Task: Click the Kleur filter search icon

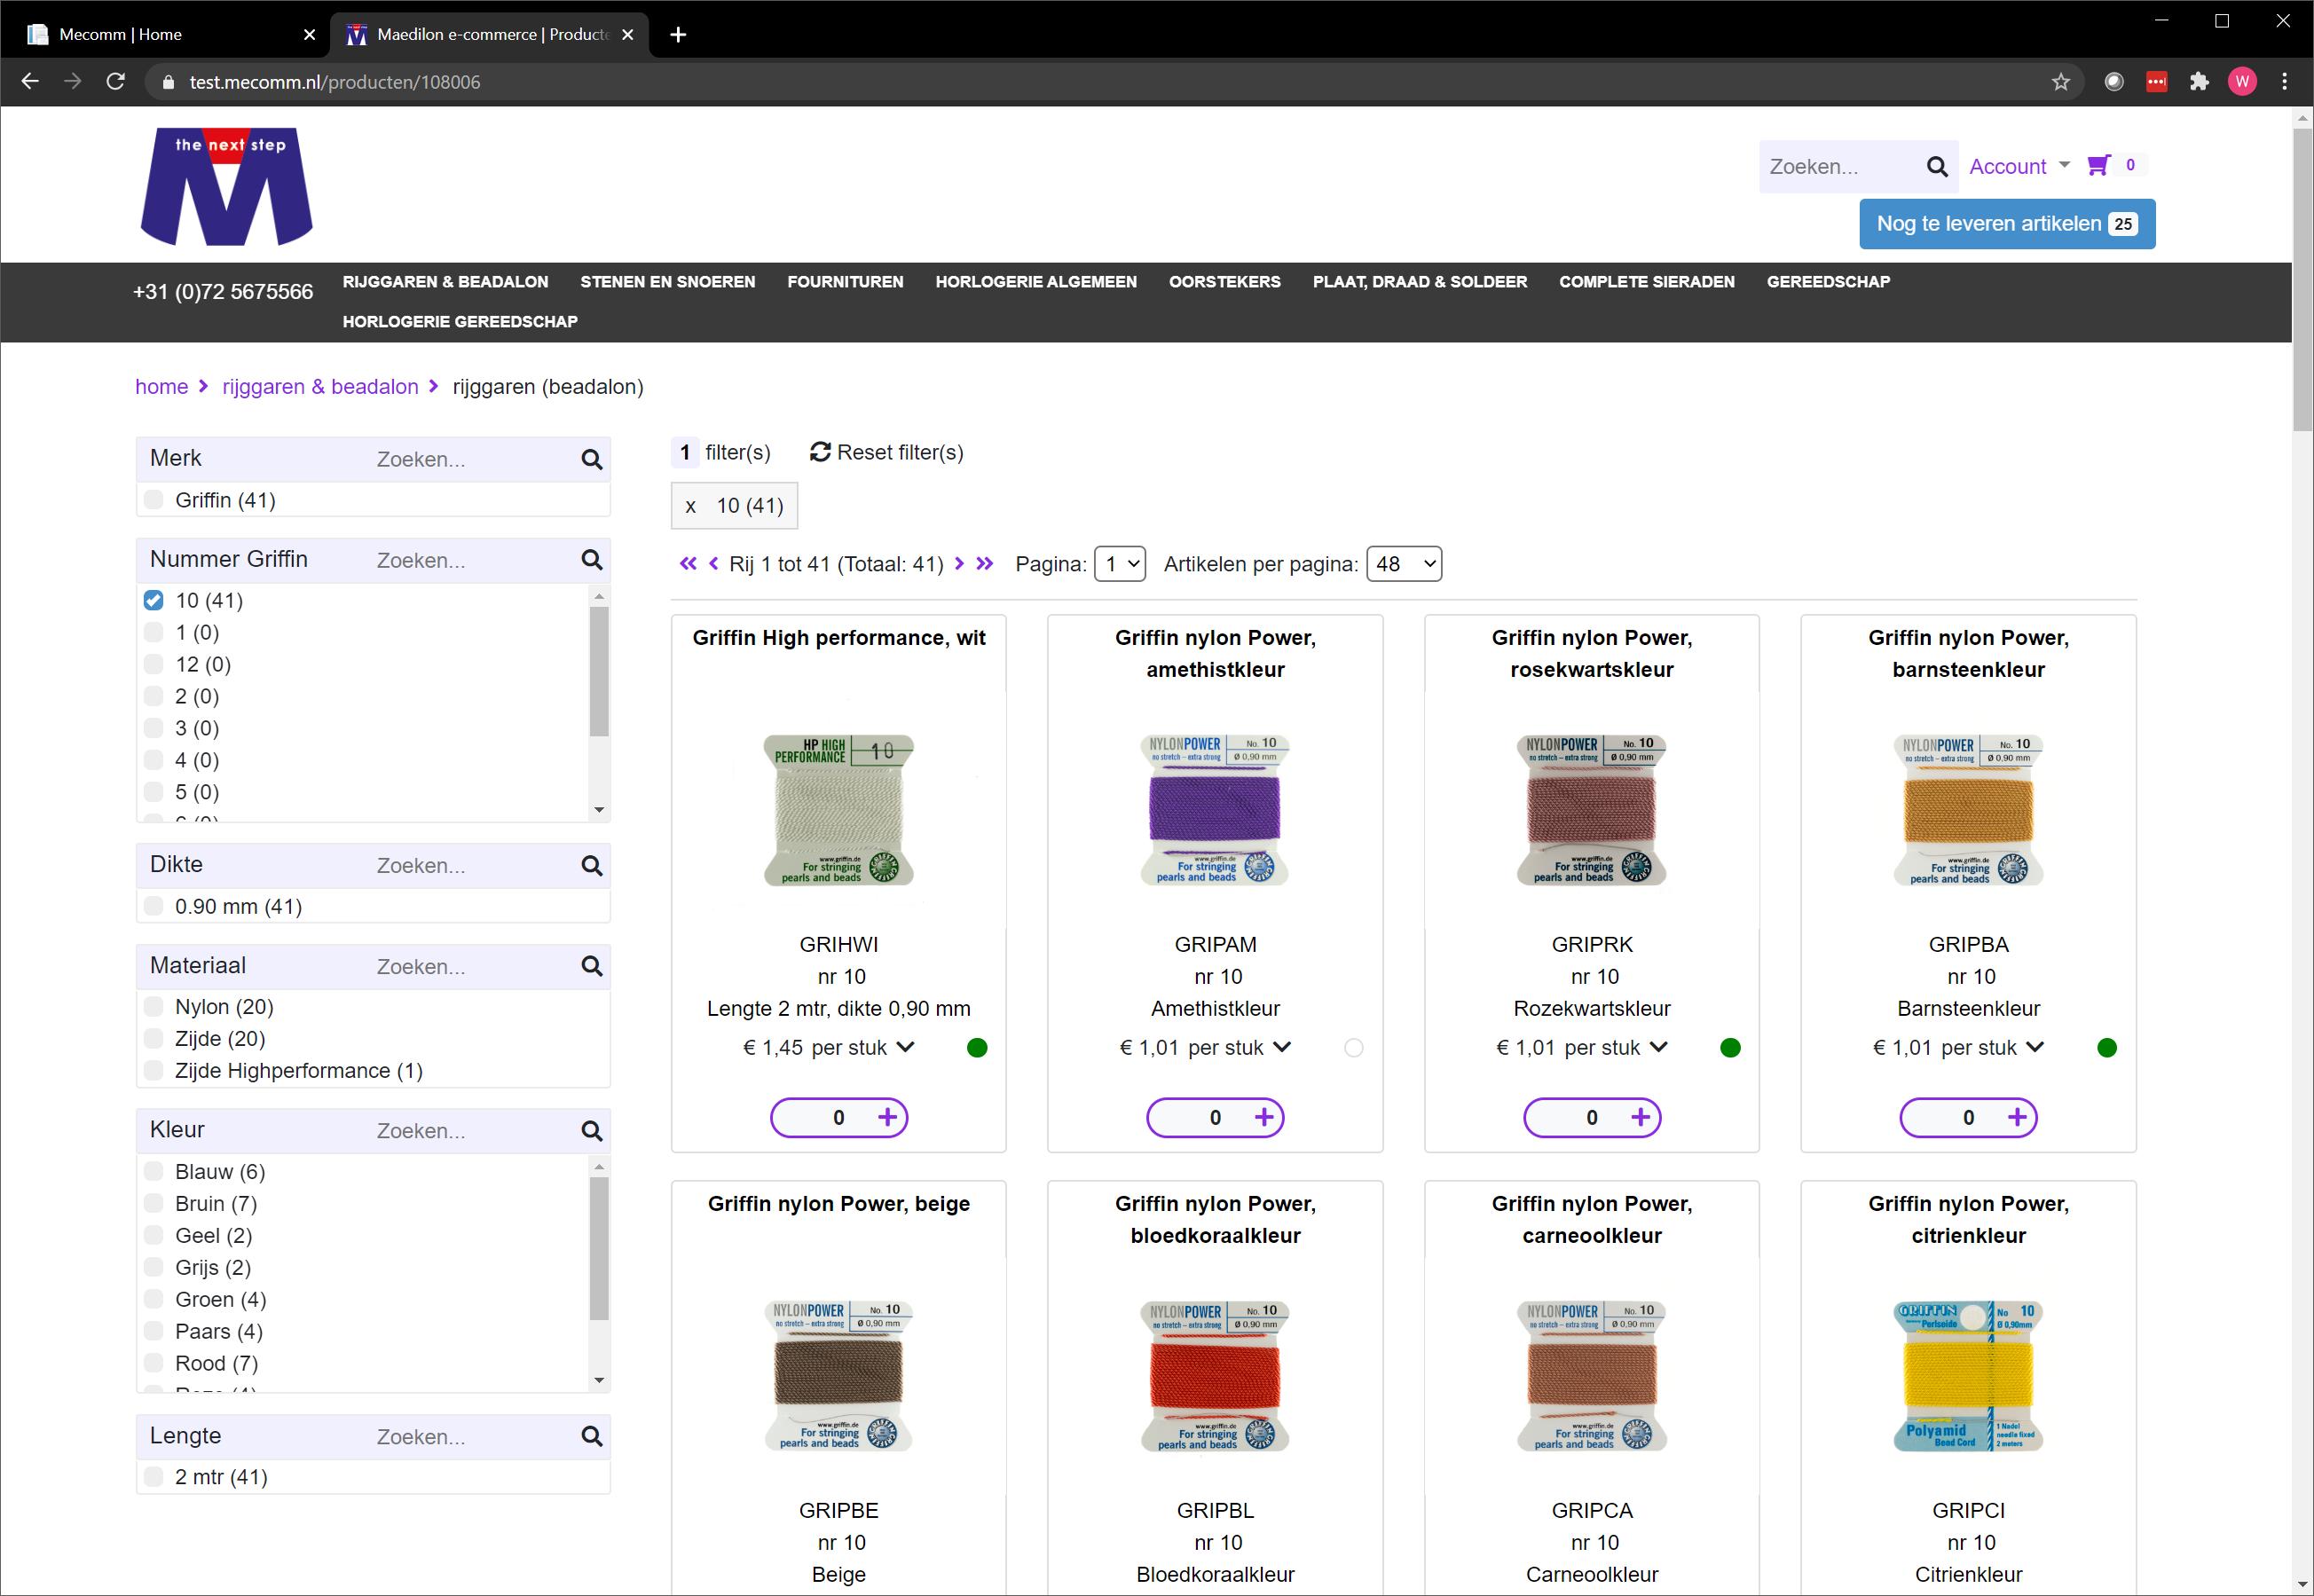Action: 592,1131
